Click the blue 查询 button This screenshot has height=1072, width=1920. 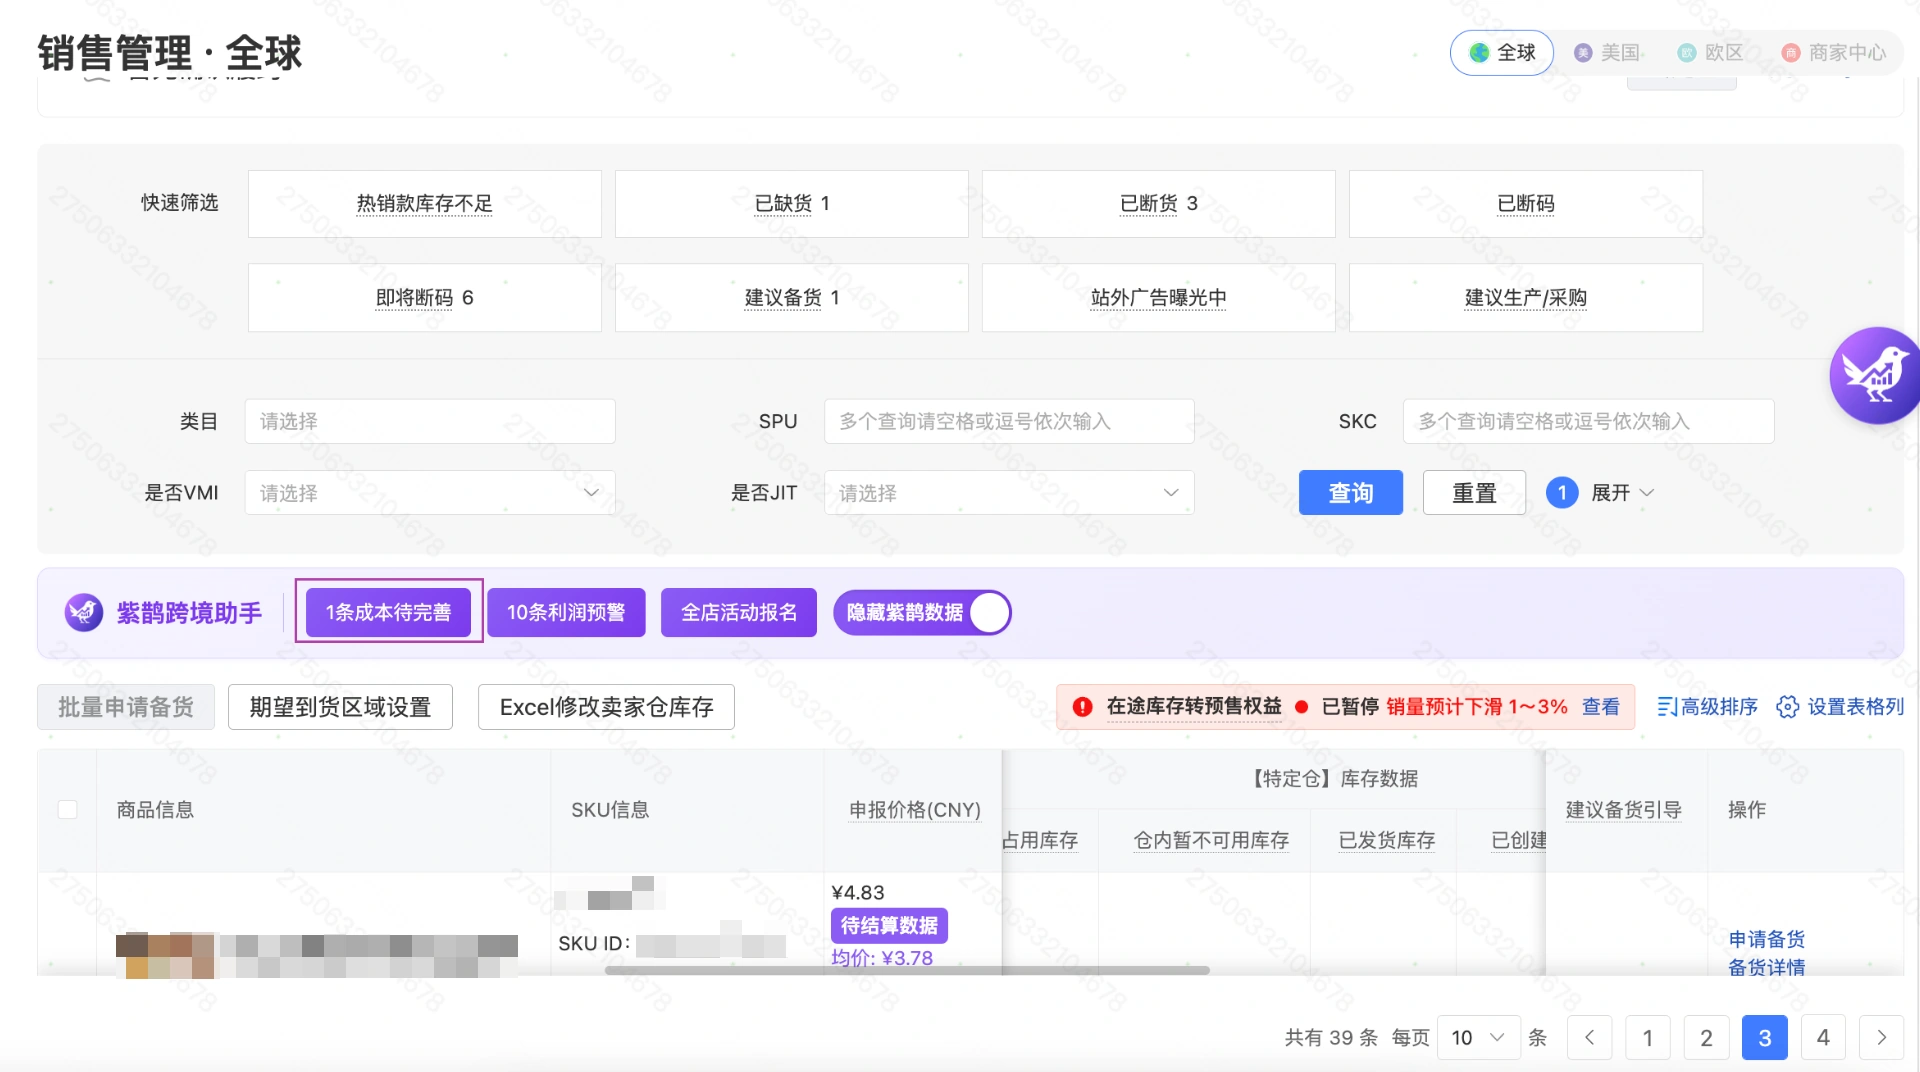pyautogui.click(x=1351, y=493)
